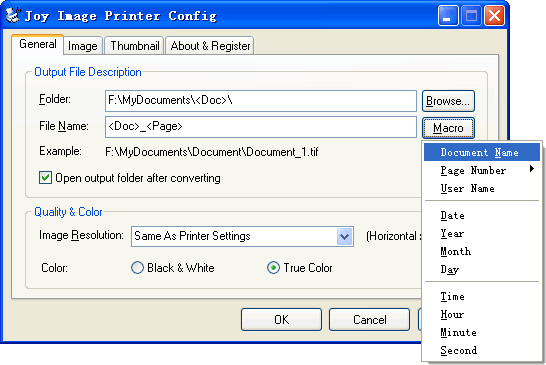The image size is (546, 365).
Task: Open the Thumbnail tab
Action: (134, 46)
